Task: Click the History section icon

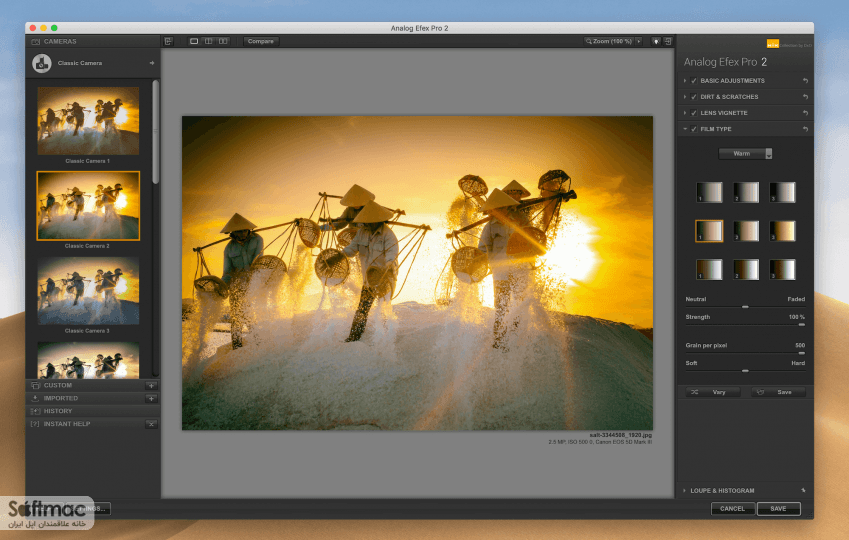Action: [35, 411]
